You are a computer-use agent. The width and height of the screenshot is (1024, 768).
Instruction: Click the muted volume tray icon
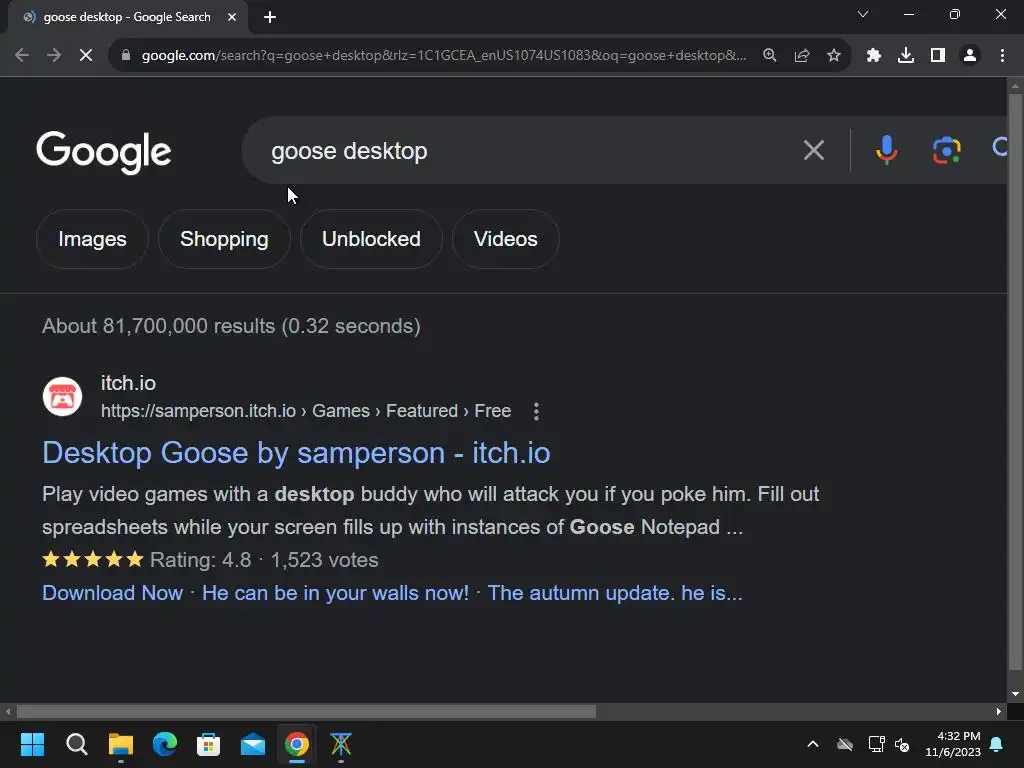(x=902, y=744)
